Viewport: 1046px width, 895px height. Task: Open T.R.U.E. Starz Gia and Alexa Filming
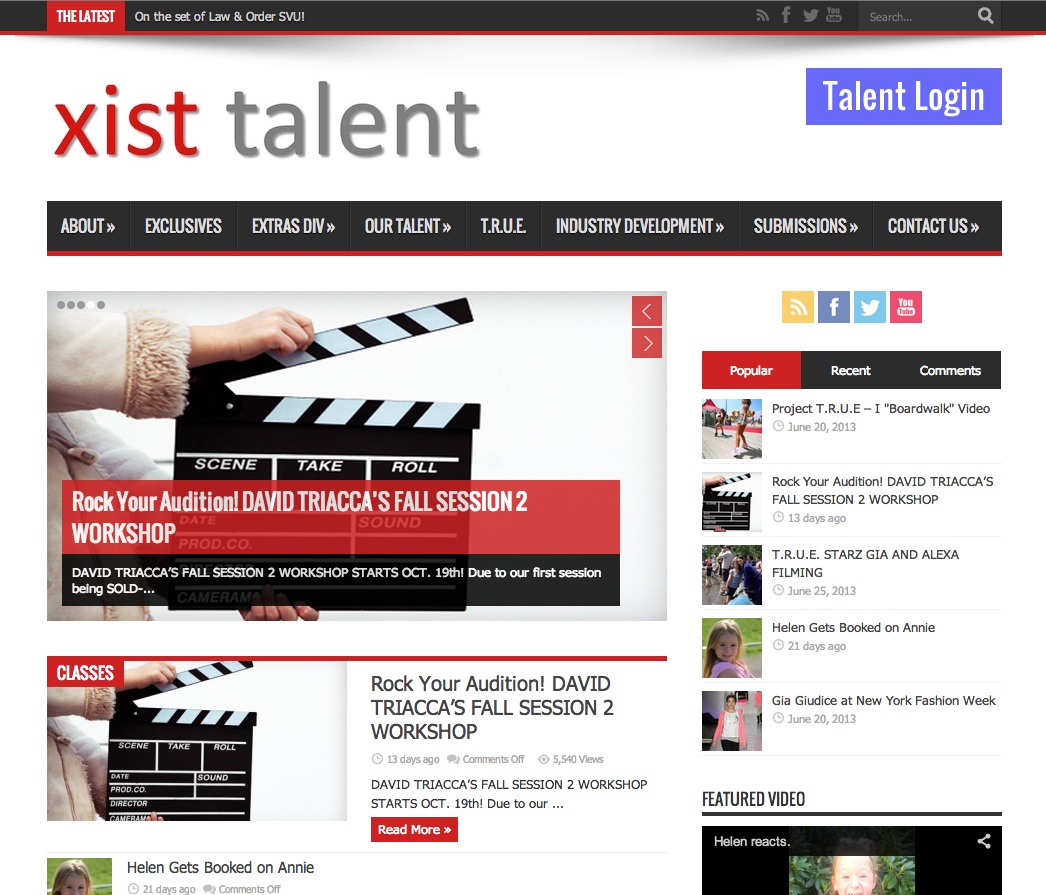865,563
